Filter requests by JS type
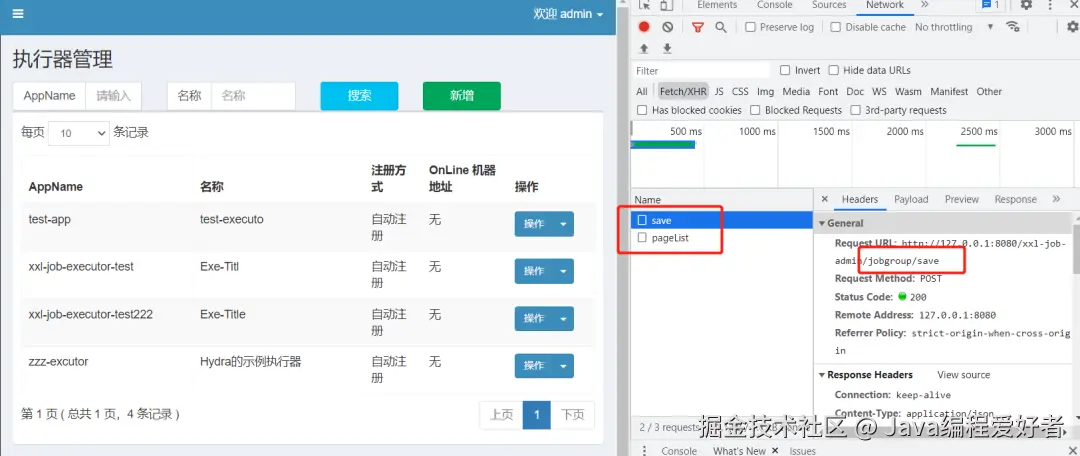 [x=718, y=92]
